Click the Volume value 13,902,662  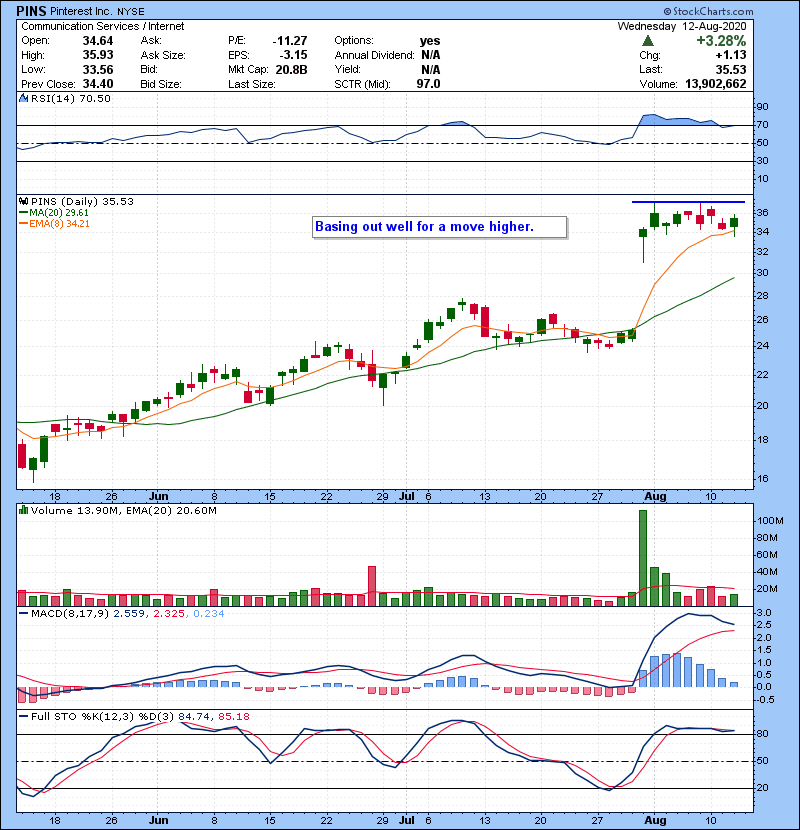(x=716, y=84)
